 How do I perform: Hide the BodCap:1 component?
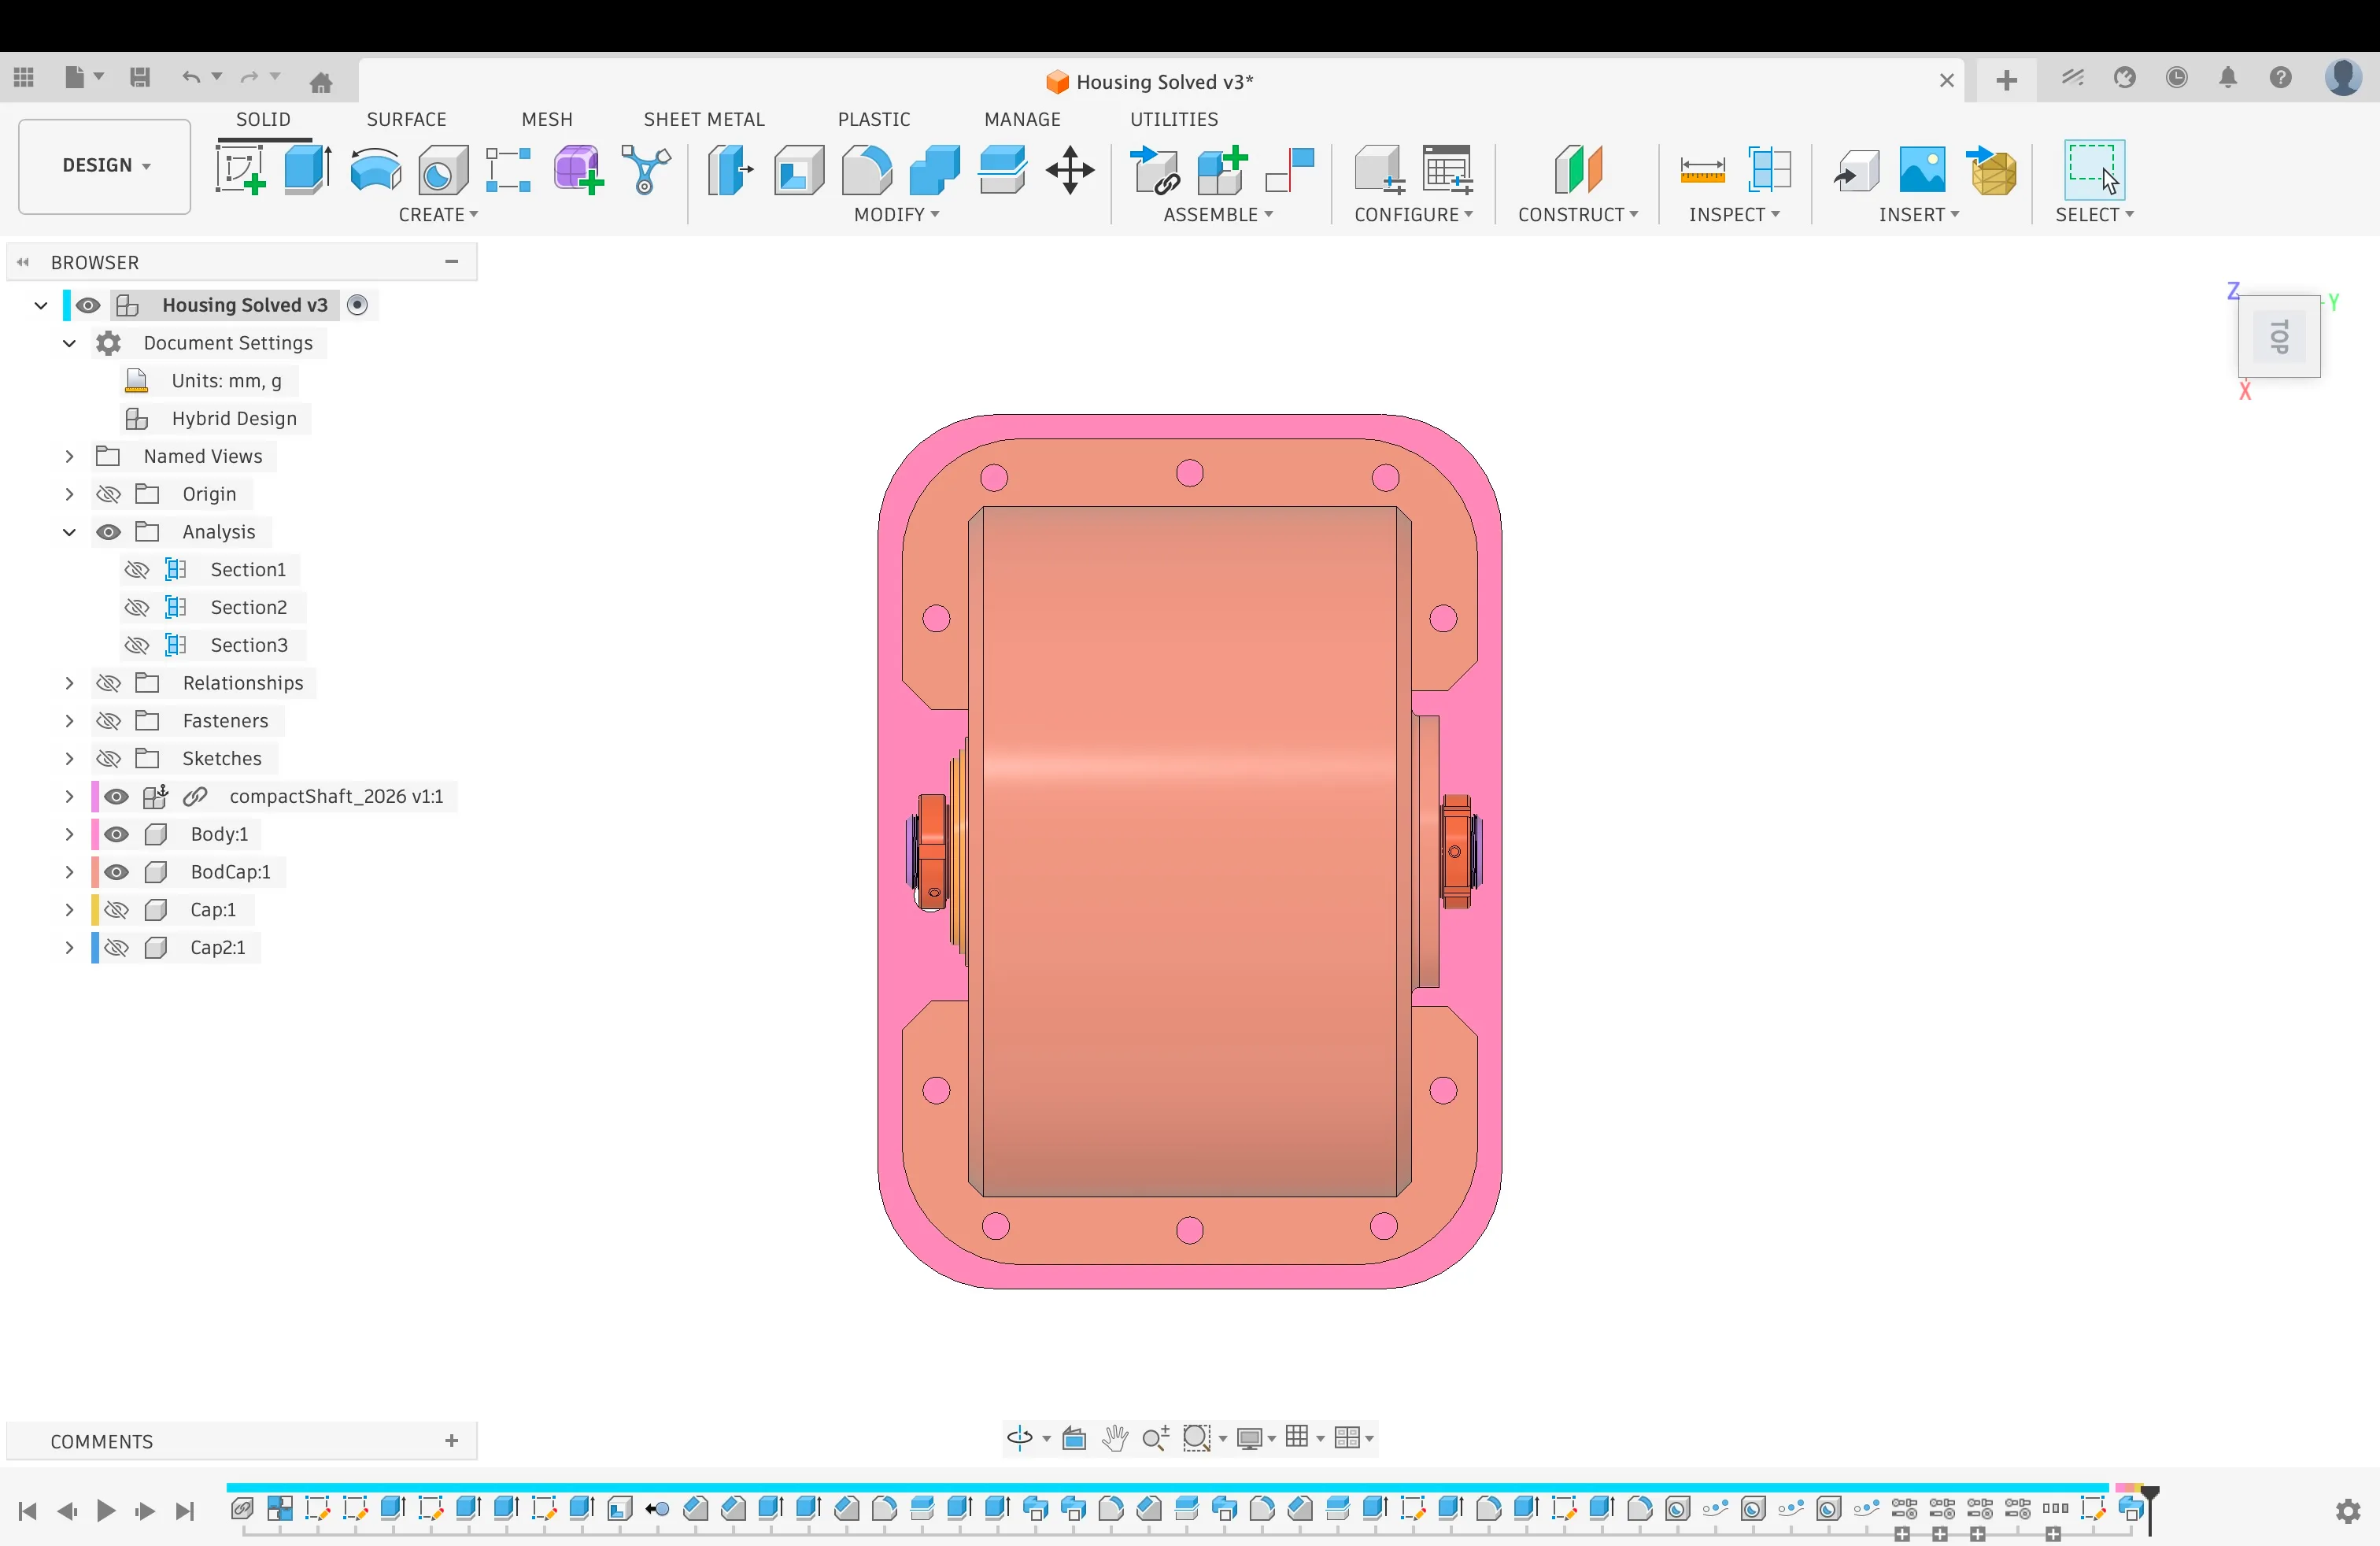coord(116,872)
